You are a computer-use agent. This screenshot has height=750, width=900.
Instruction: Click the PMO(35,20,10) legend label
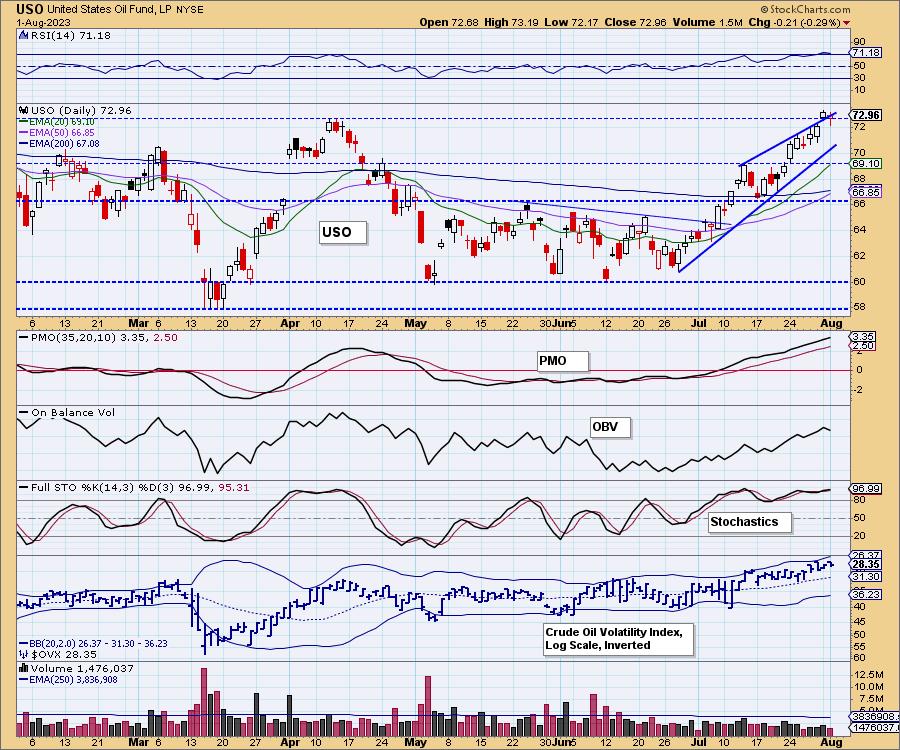click(99, 338)
